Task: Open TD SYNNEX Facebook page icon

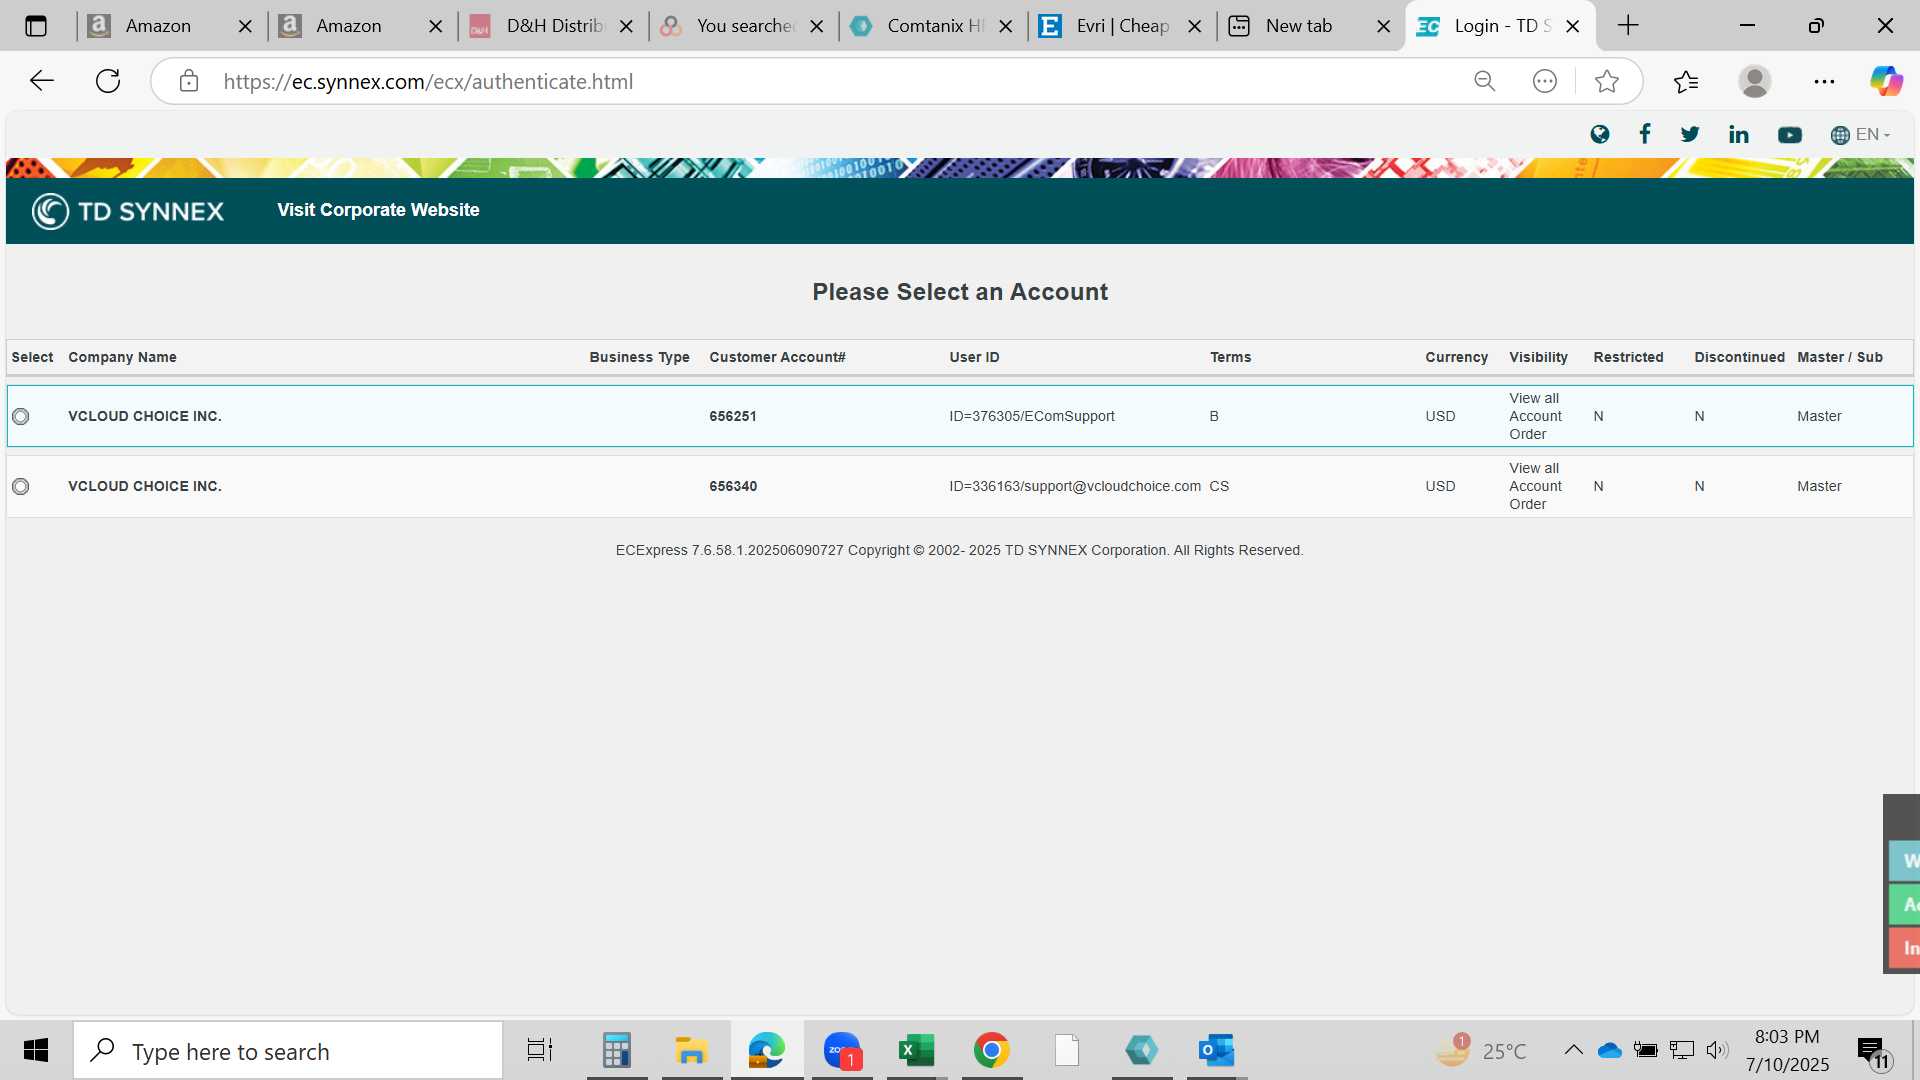Action: pos(1645,134)
